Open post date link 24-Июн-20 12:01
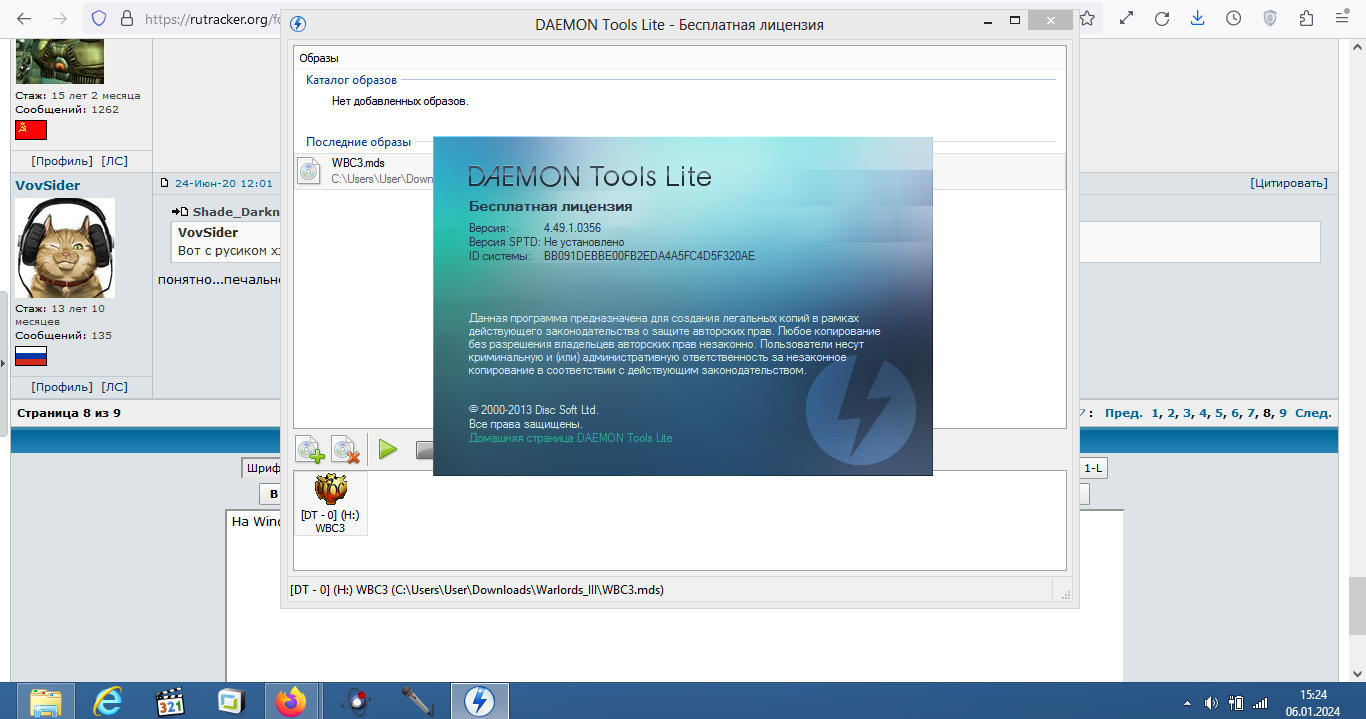This screenshot has height=719, width=1366. pyautogui.click(x=224, y=183)
